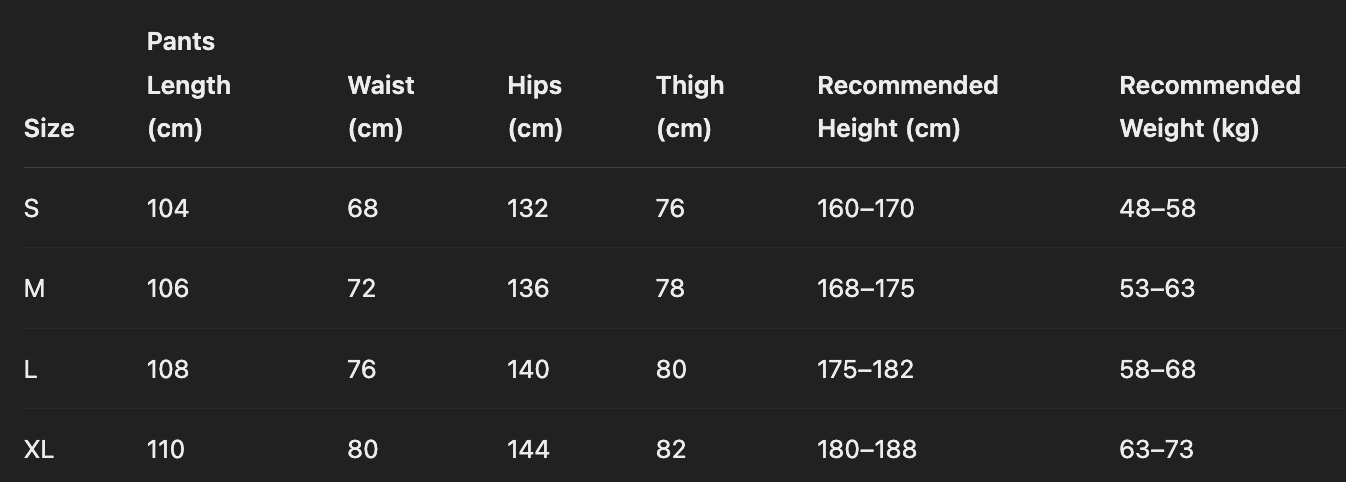Click the Recommended Height (cm) header

(x=907, y=107)
